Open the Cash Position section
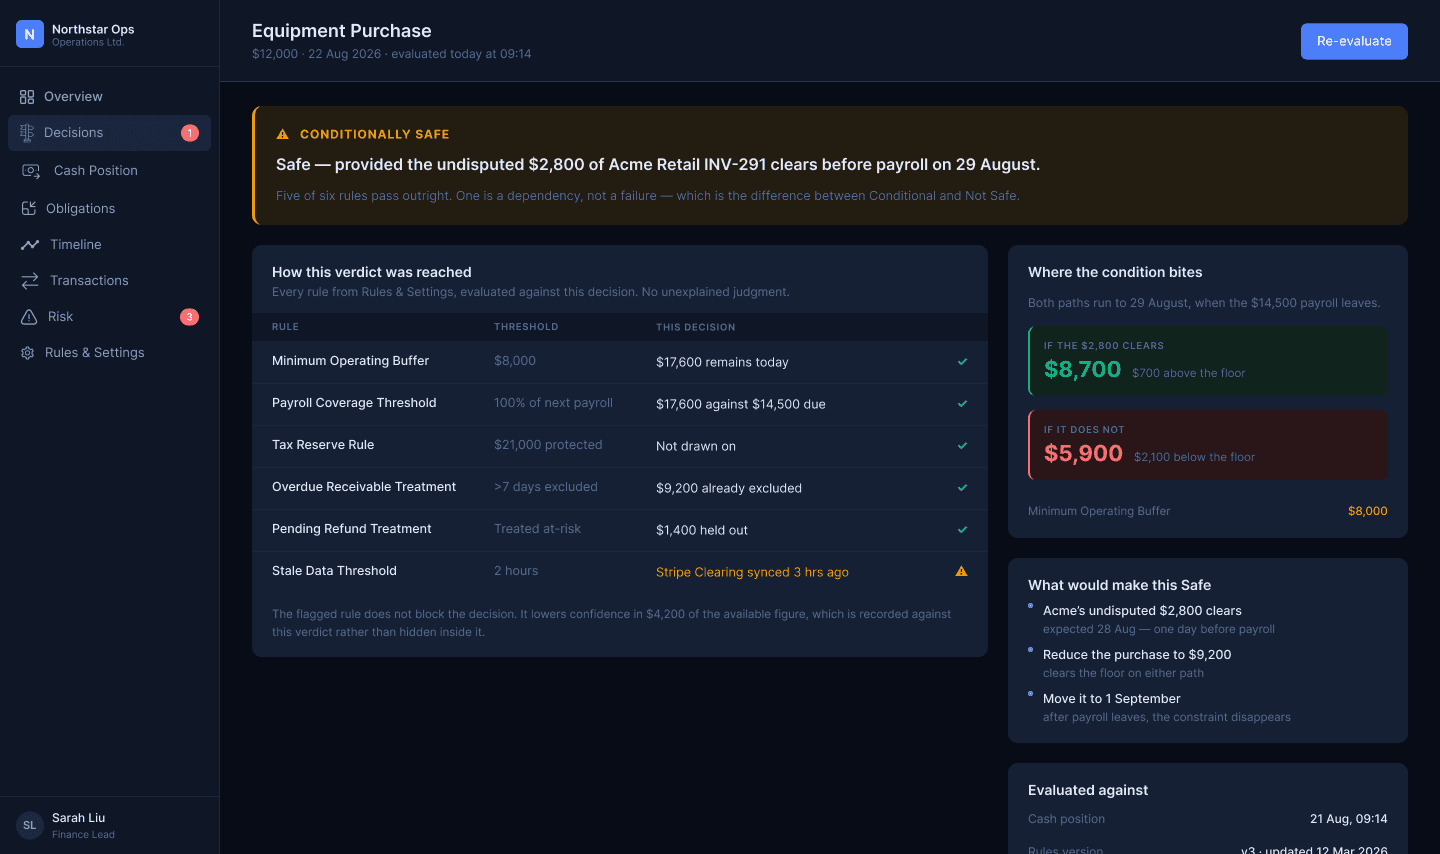 (x=109, y=171)
